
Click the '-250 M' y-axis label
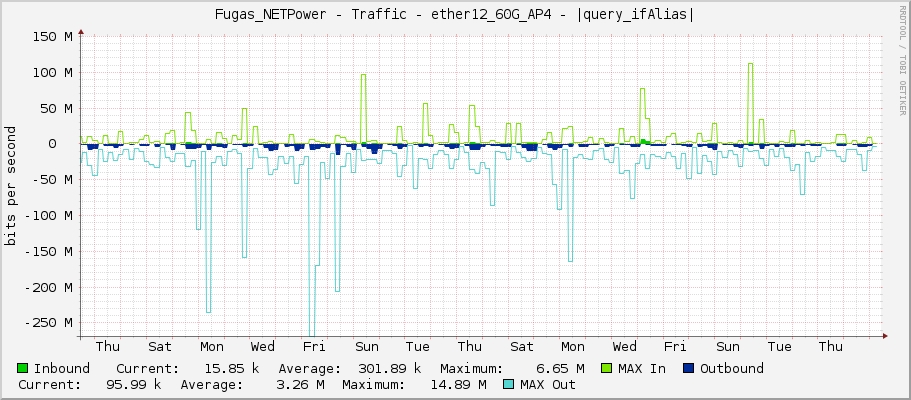[x=49, y=323]
